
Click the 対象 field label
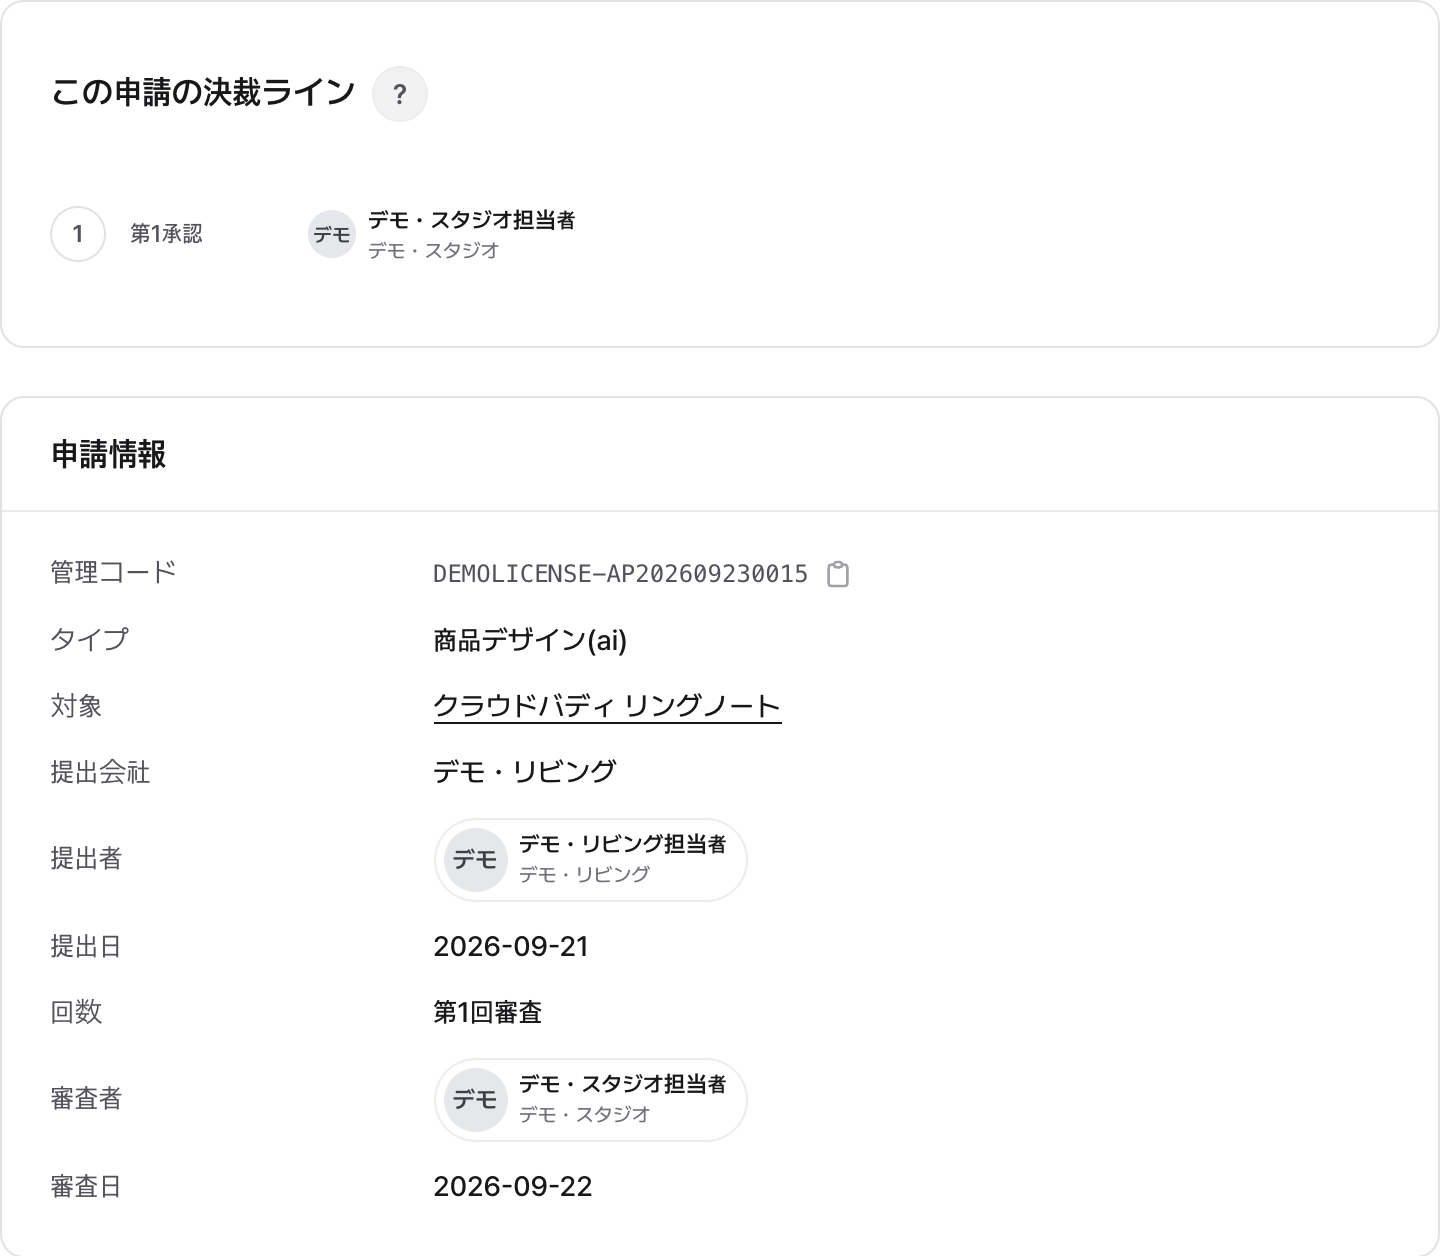(x=77, y=706)
